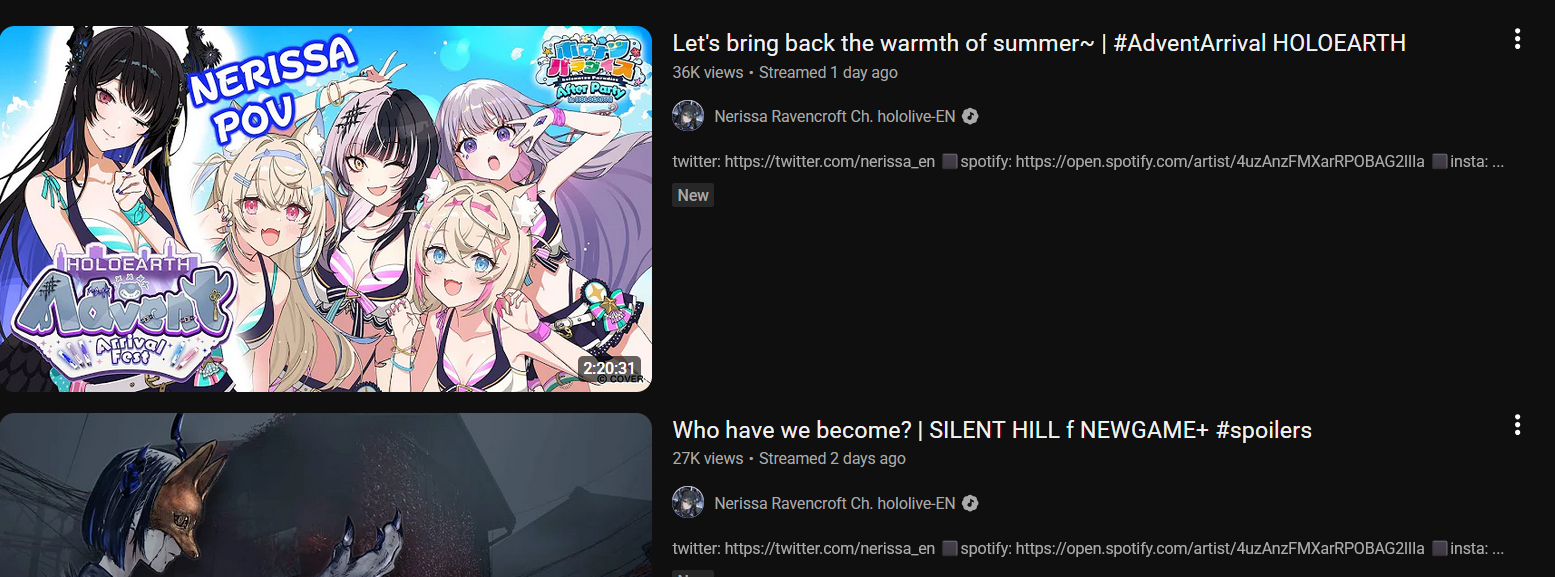Click "Streamed 1 day ago" metadata text
This screenshot has width=1555, height=577.
(828, 72)
